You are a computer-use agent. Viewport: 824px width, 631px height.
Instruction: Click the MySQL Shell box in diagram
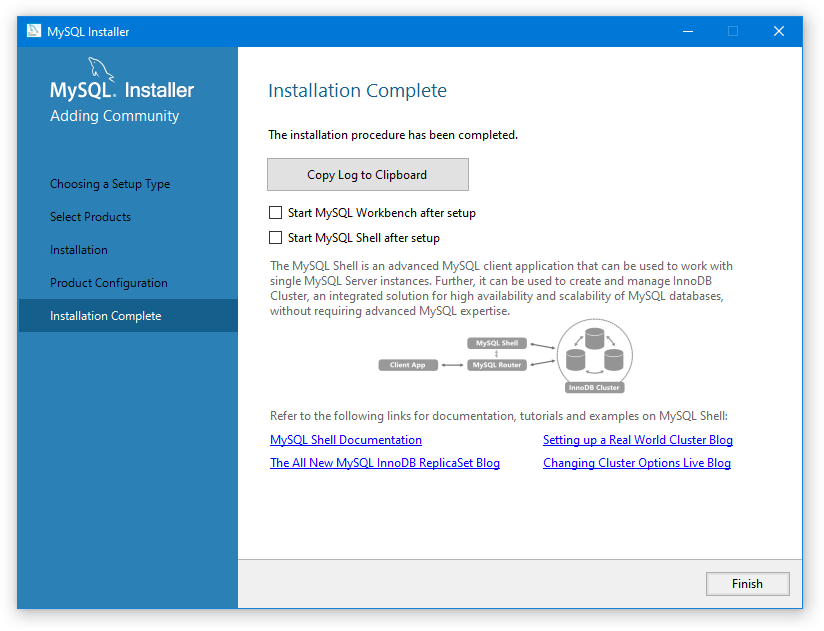[497, 343]
